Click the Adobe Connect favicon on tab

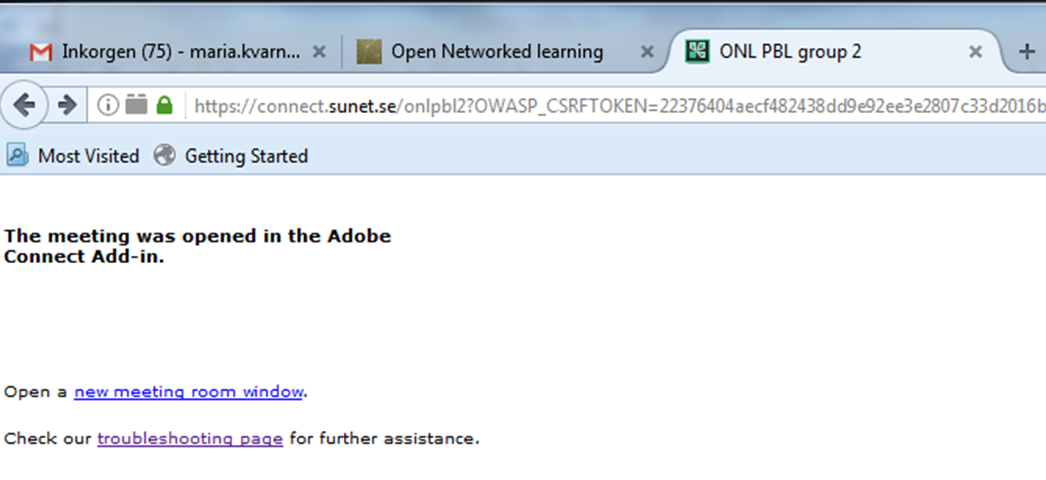[697, 52]
